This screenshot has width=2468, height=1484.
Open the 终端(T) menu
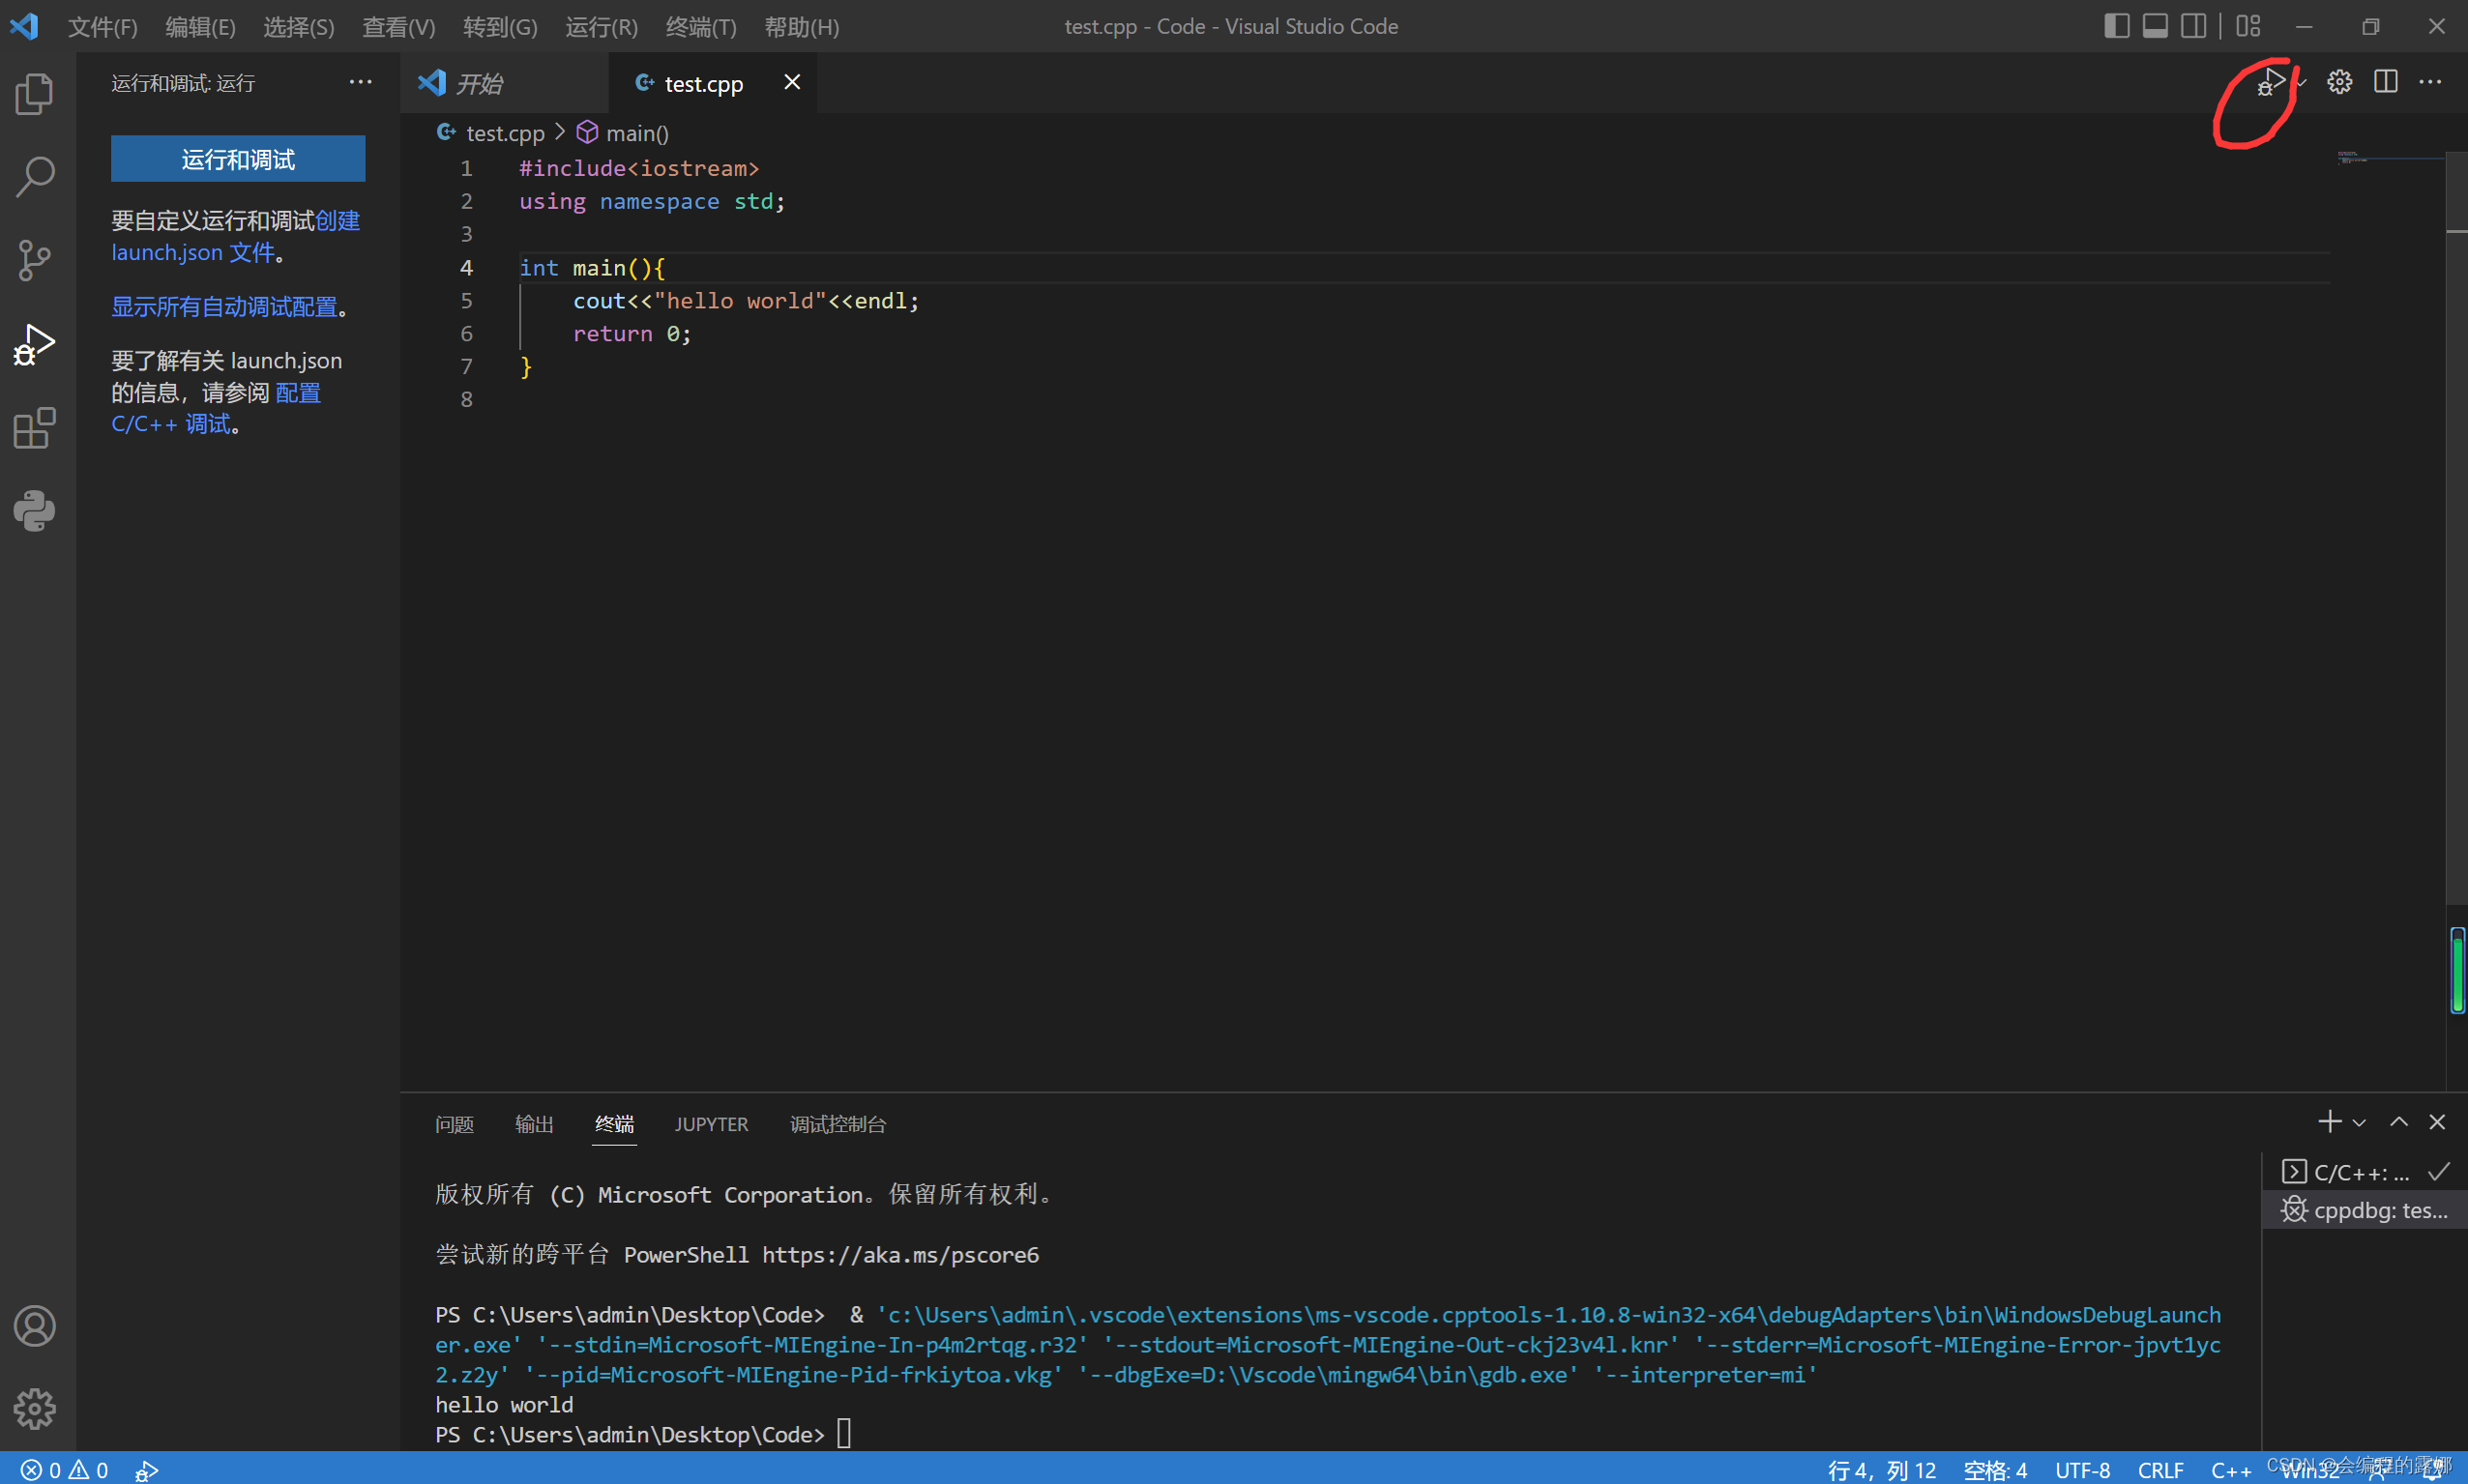pyautogui.click(x=701, y=27)
